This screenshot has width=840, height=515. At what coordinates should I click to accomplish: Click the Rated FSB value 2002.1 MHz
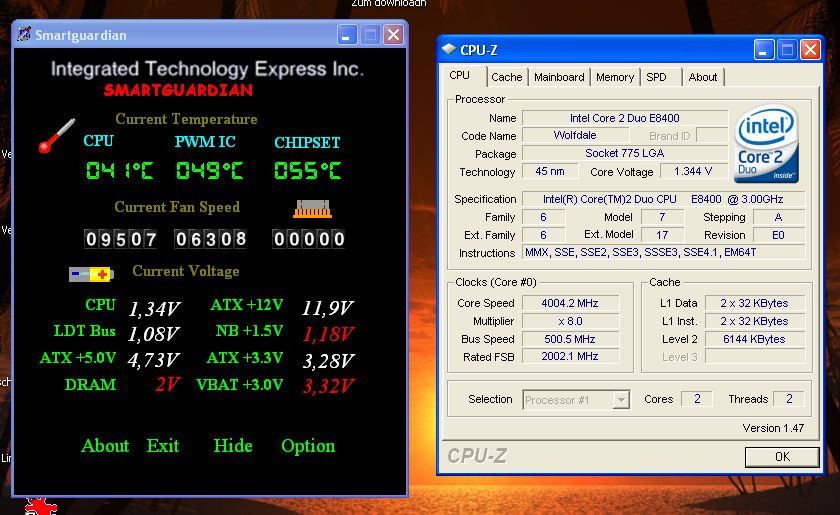coord(570,356)
